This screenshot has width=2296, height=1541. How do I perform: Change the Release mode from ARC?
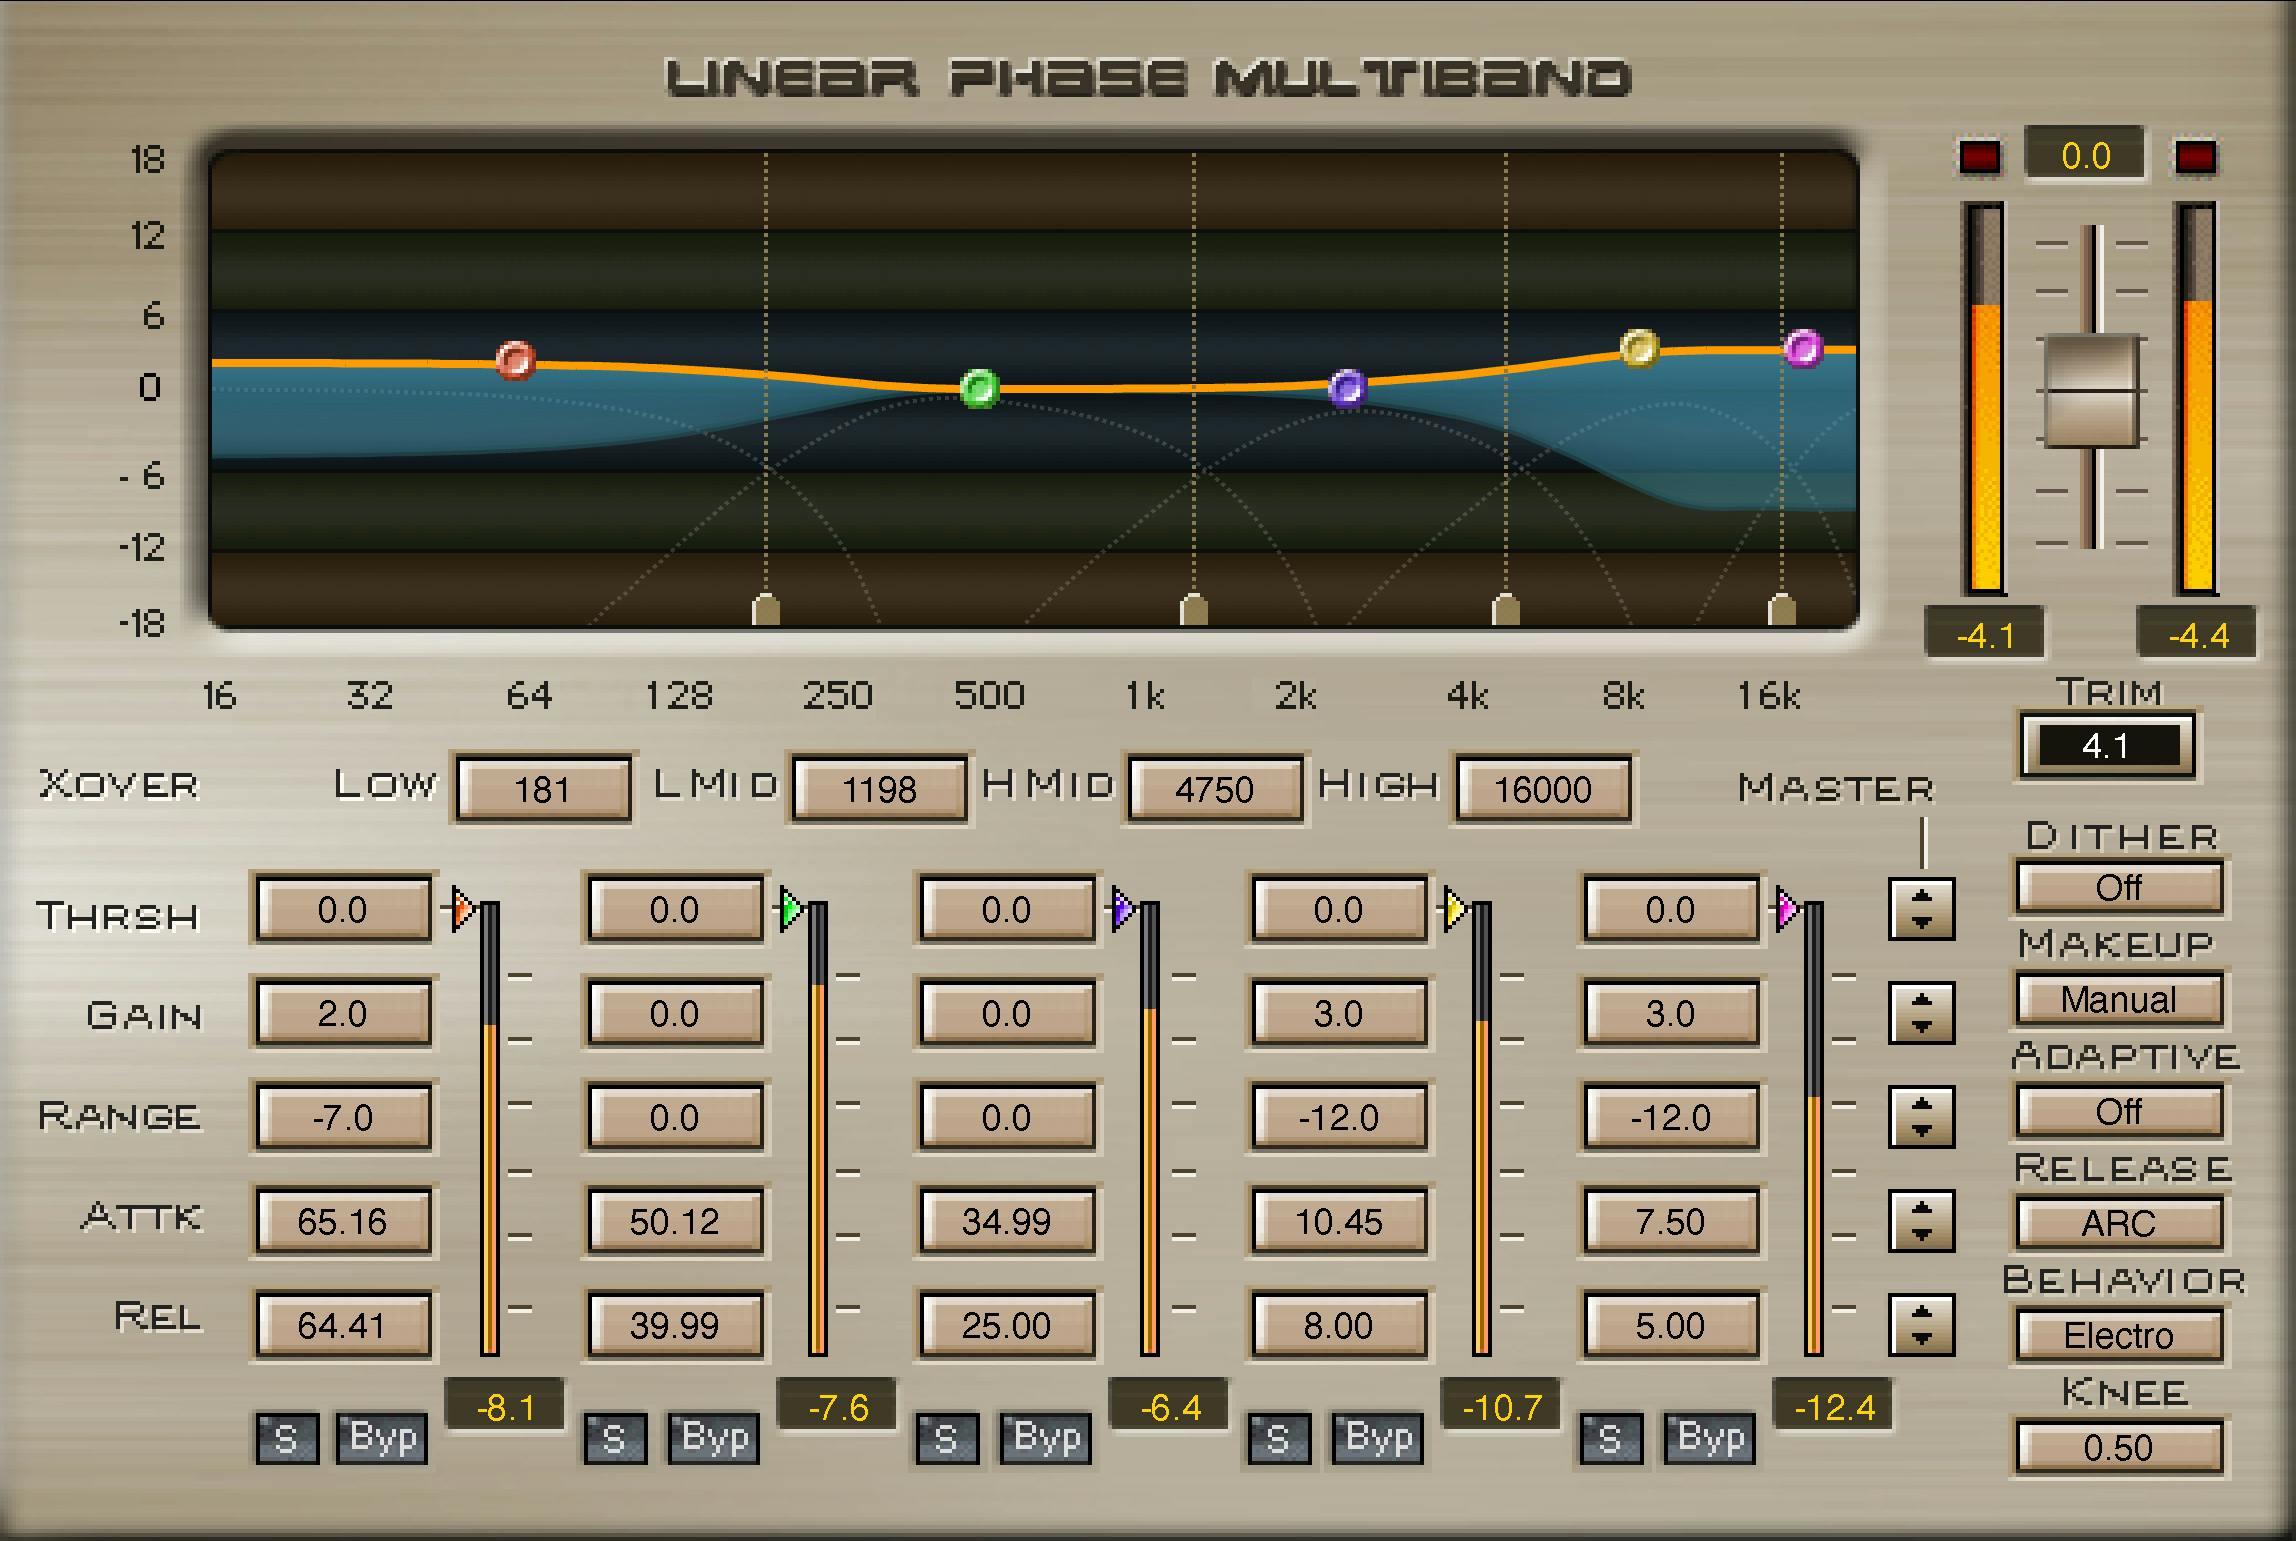coord(2119,1224)
